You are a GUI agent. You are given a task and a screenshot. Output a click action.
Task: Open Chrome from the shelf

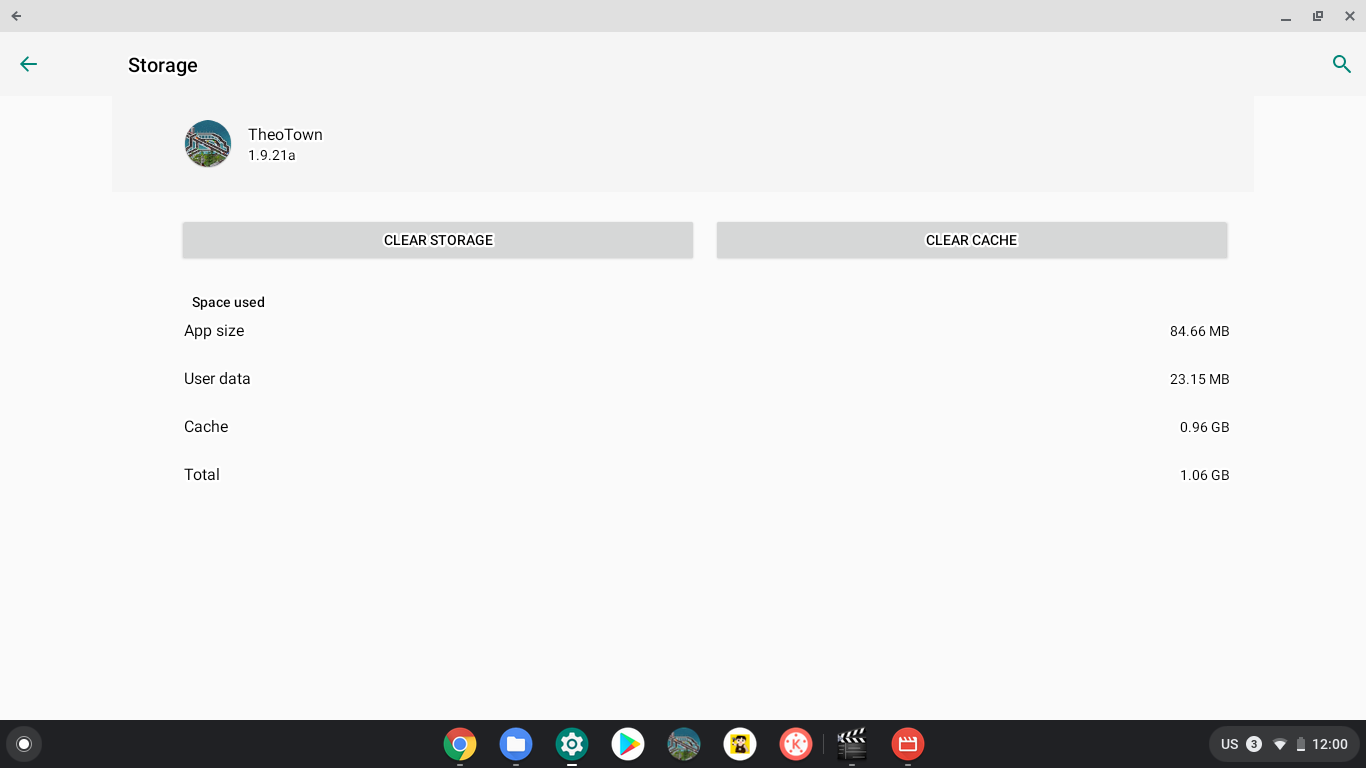pyautogui.click(x=460, y=744)
